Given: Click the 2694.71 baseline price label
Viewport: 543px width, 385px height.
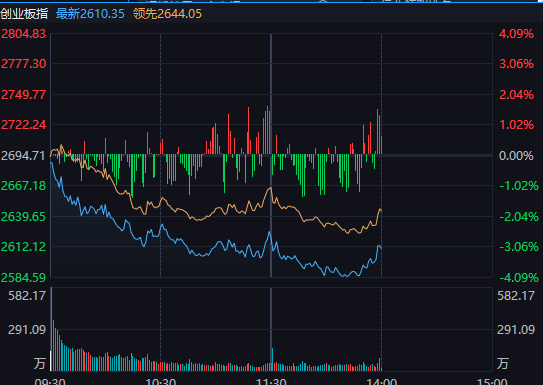Looking at the screenshot, I should (x=24, y=155).
